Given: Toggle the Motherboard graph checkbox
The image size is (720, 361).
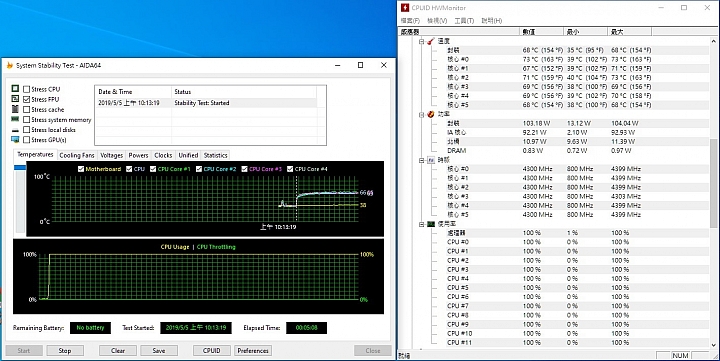Looking at the screenshot, I should pos(81,169).
